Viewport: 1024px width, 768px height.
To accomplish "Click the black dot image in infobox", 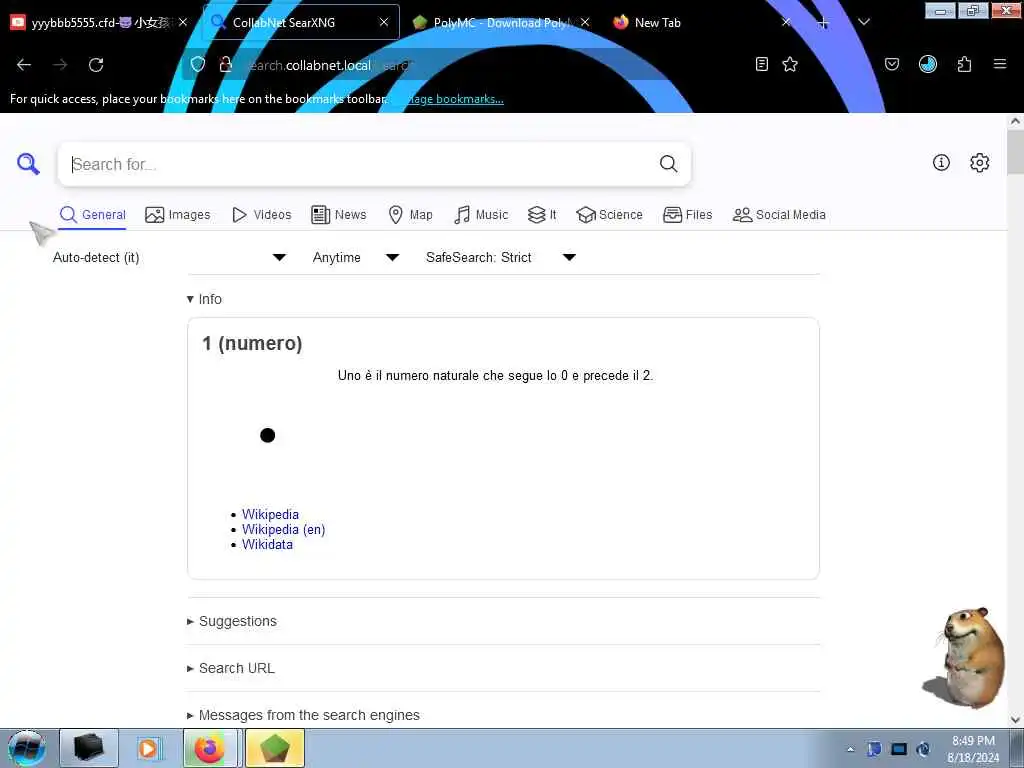I will (268, 435).
